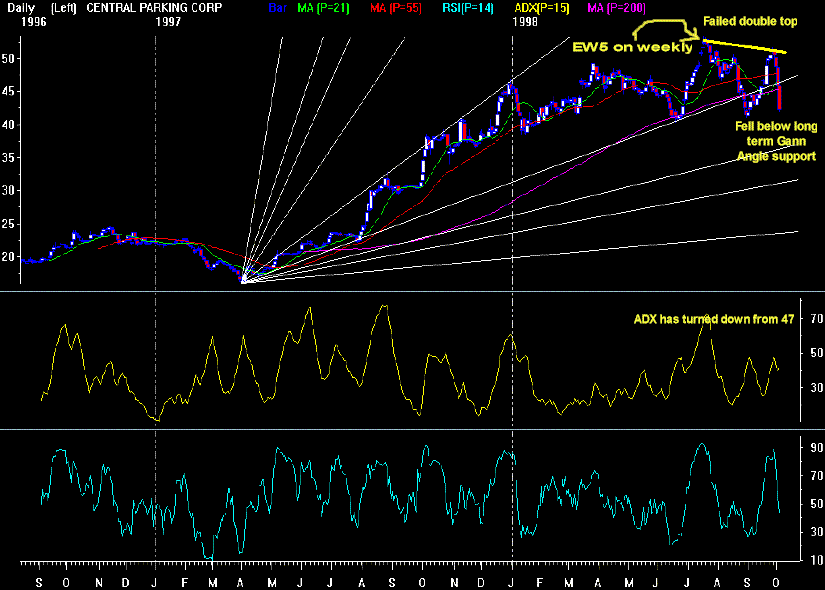Click the first "N" month label on time axis

click(99, 583)
